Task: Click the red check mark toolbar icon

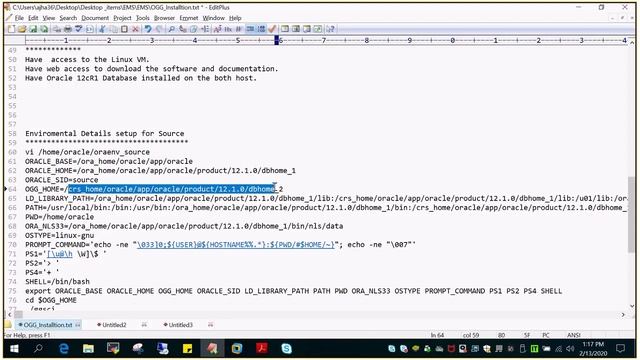Action: coord(272,29)
